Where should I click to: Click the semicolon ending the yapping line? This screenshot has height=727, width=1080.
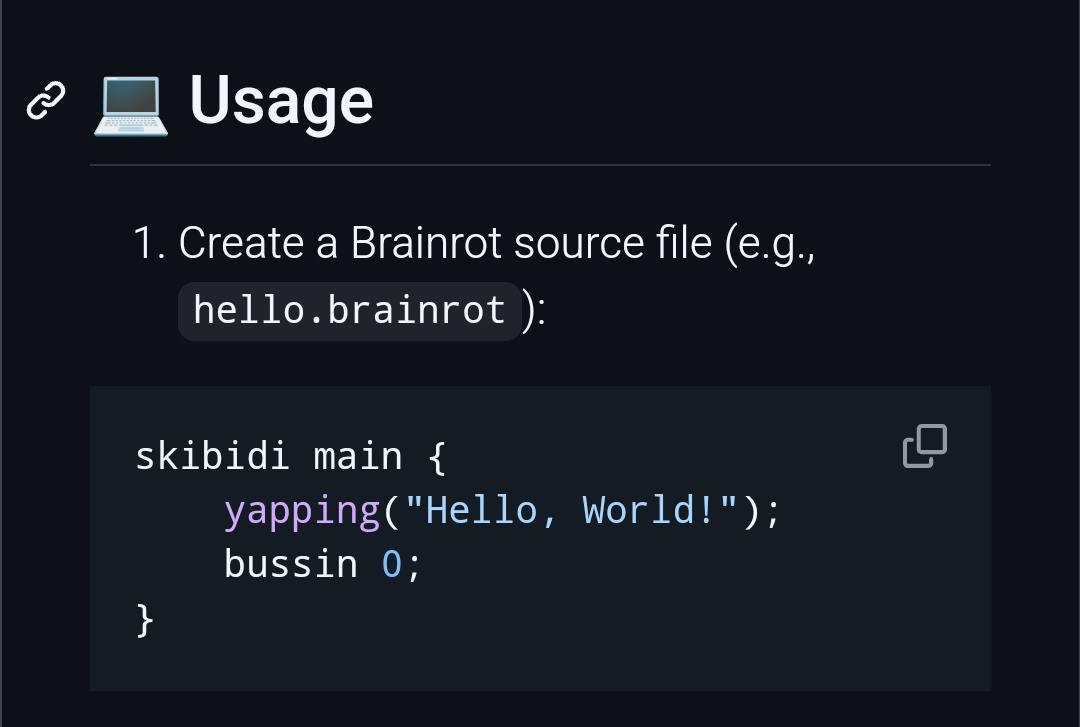[x=775, y=510]
